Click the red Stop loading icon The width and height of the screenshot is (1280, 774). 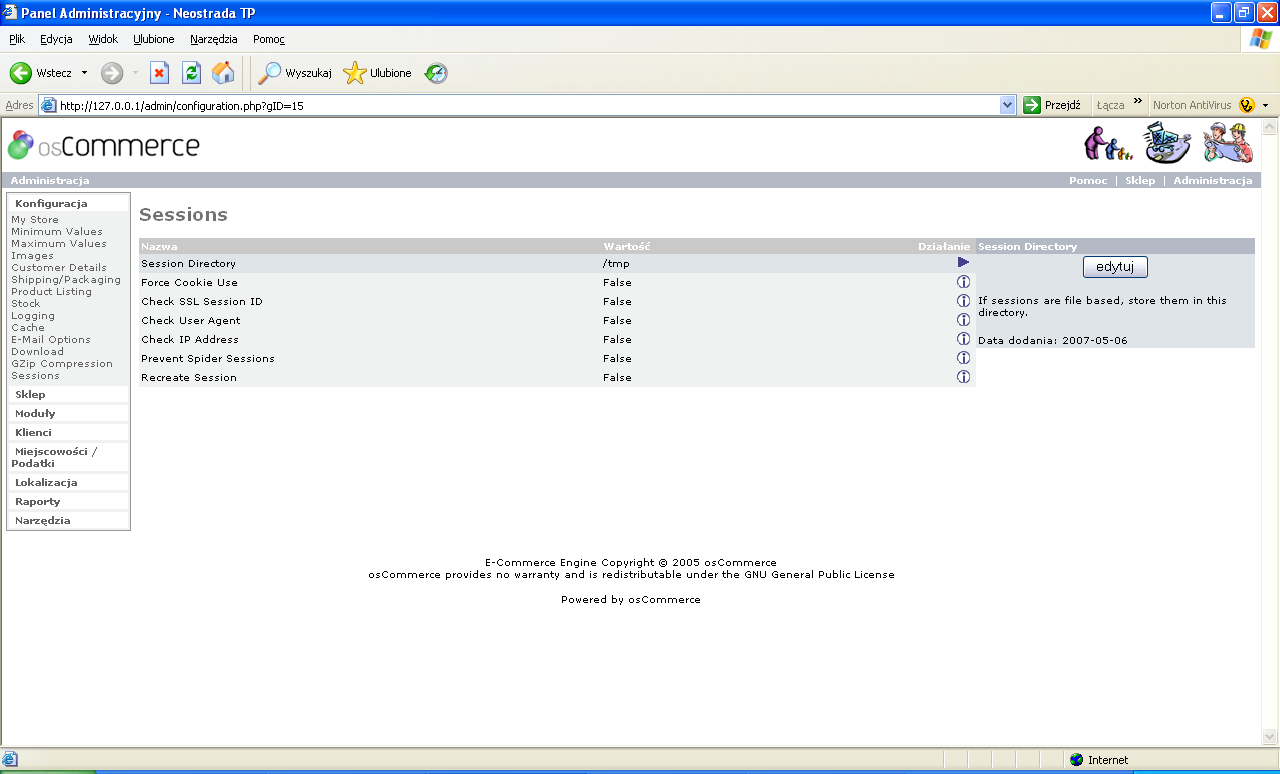[159, 73]
